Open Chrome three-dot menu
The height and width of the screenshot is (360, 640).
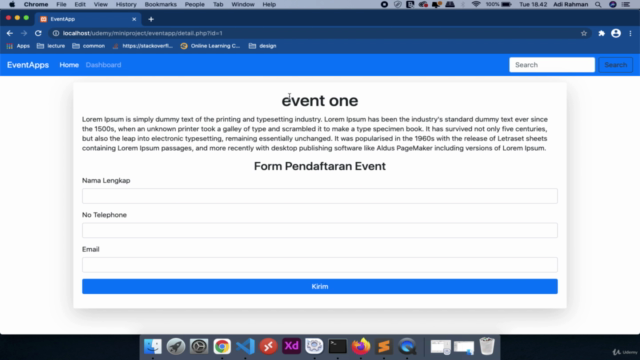click(x=630, y=33)
